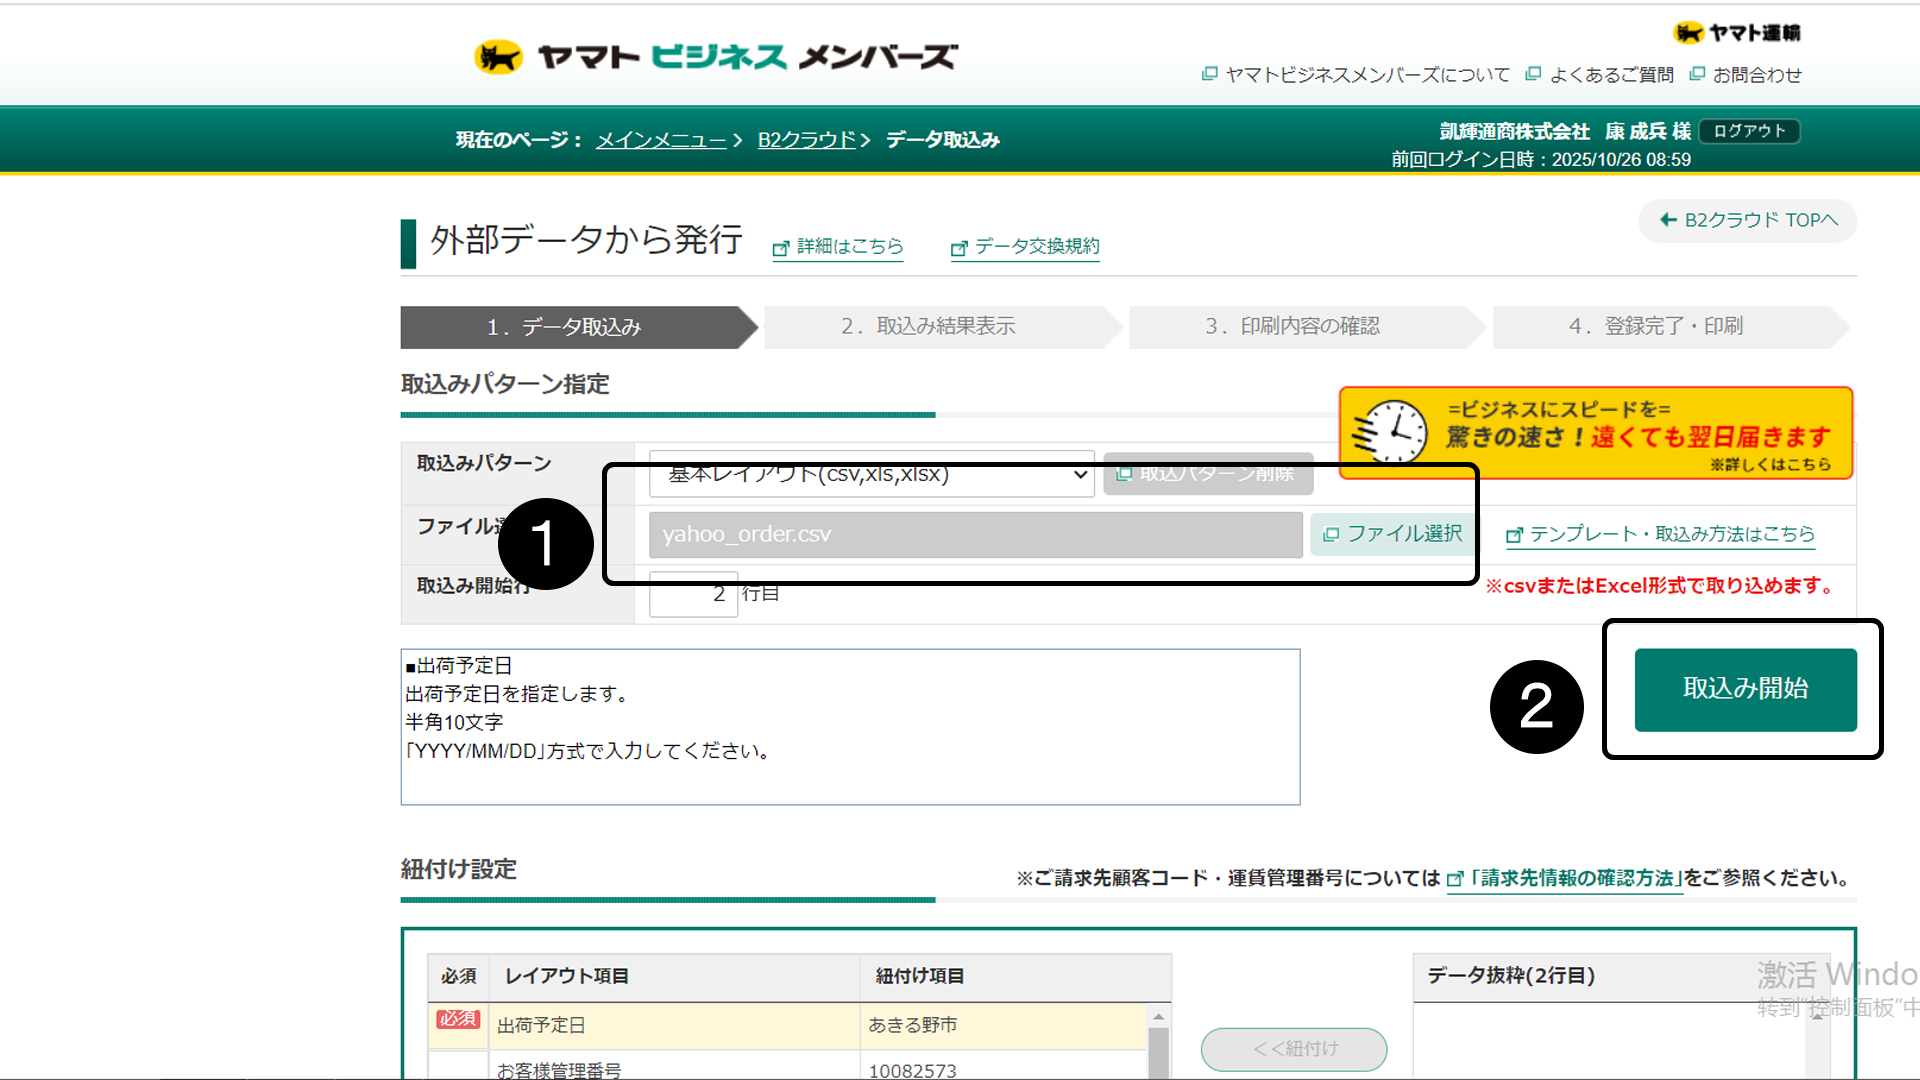
Task: Navigate to メインメニュー breadcrumb
Action: [660, 140]
